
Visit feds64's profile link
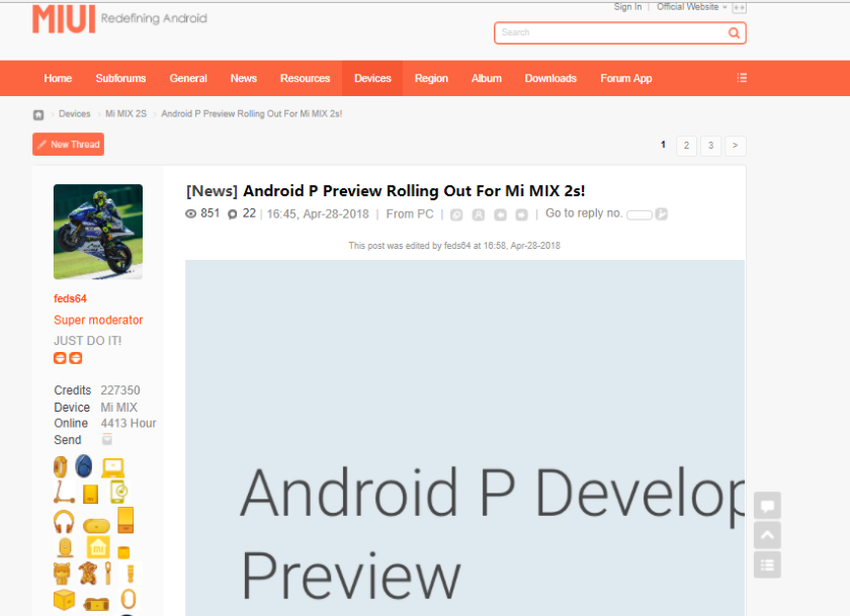(x=70, y=298)
